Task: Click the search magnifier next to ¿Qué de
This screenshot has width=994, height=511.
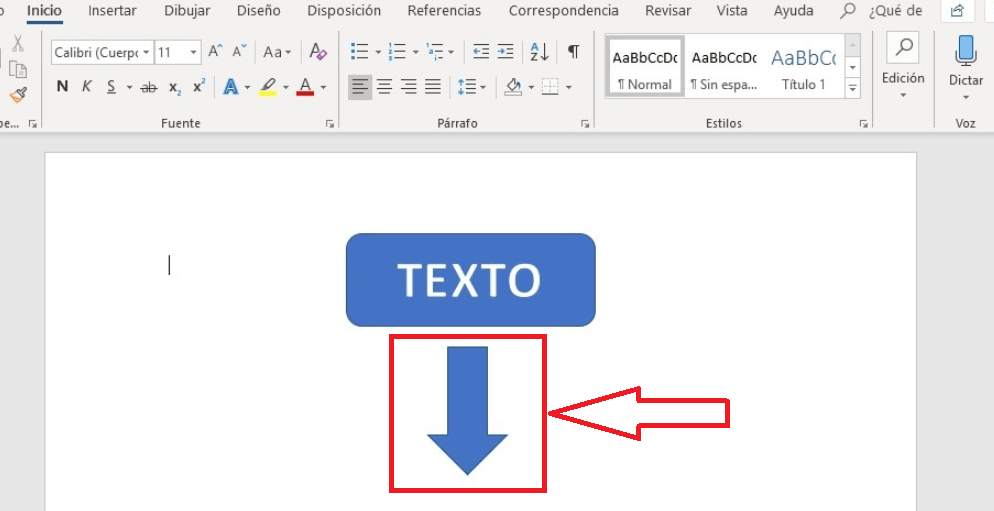Action: tap(847, 11)
